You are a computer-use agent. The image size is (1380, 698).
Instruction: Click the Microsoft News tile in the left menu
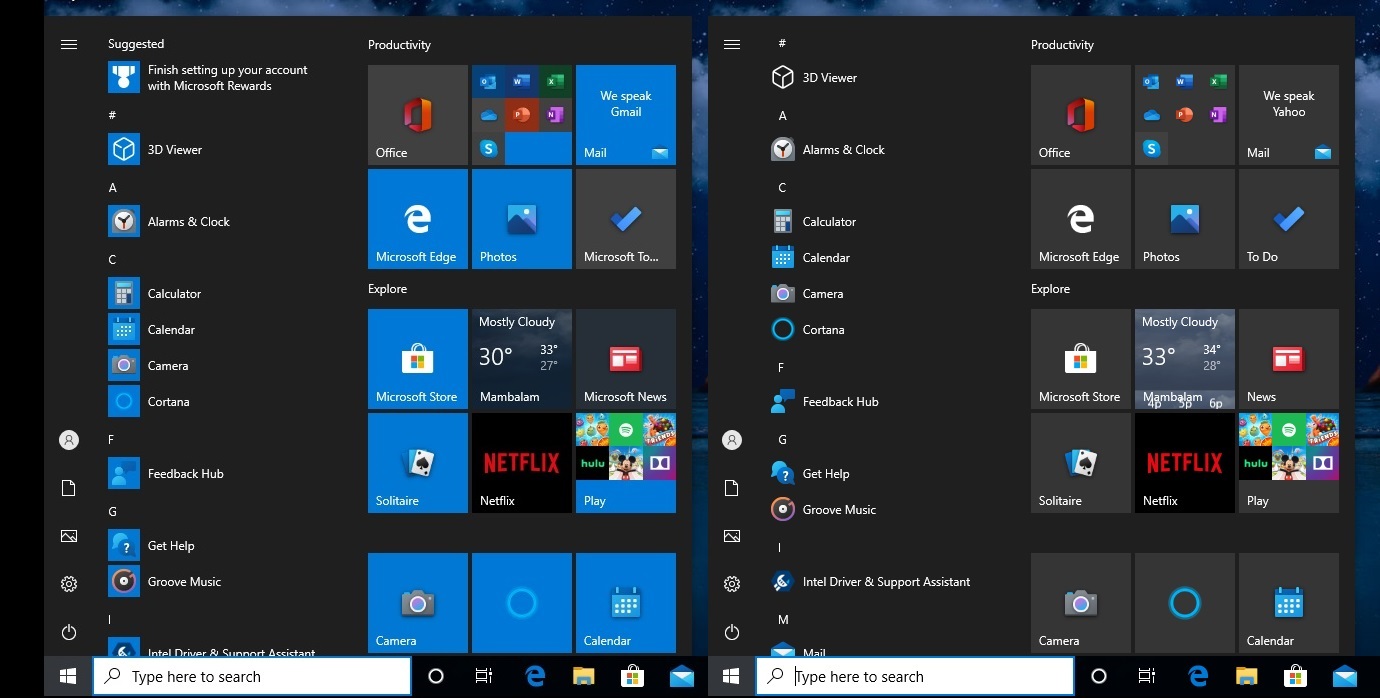point(625,359)
